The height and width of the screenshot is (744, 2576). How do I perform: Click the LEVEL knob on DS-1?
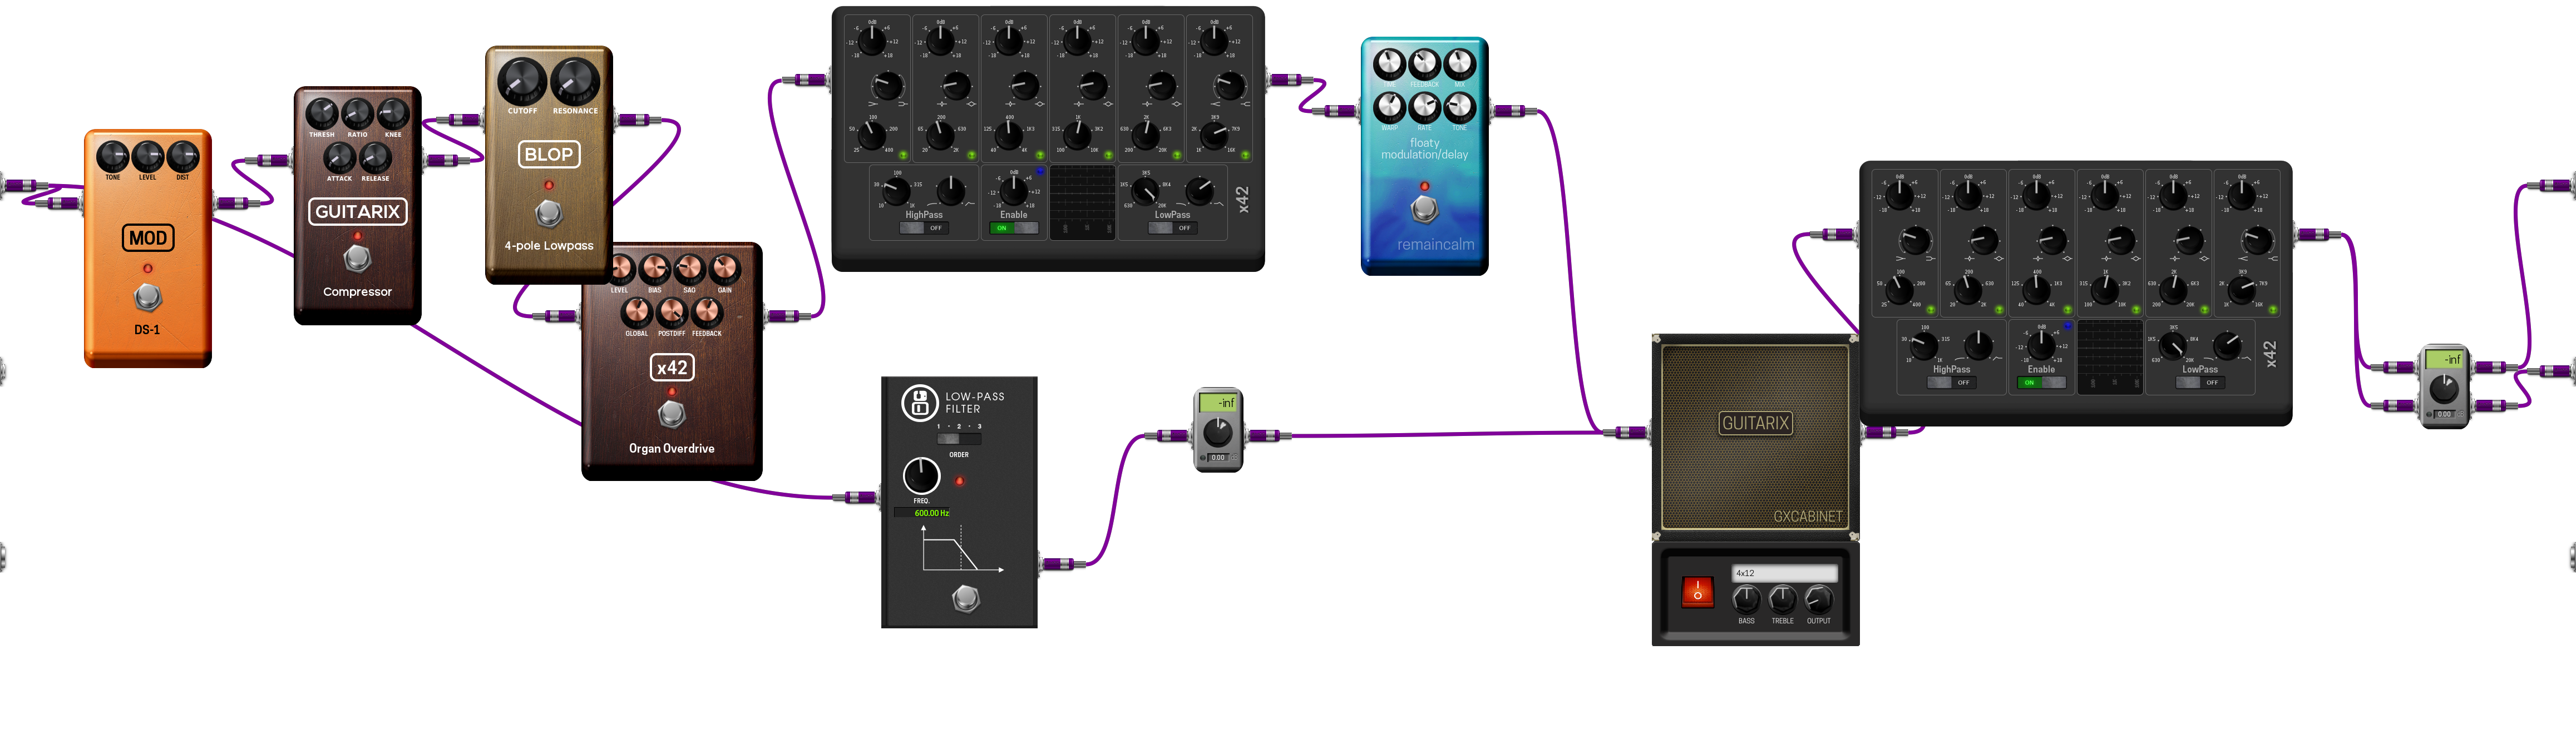pyautogui.click(x=148, y=157)
